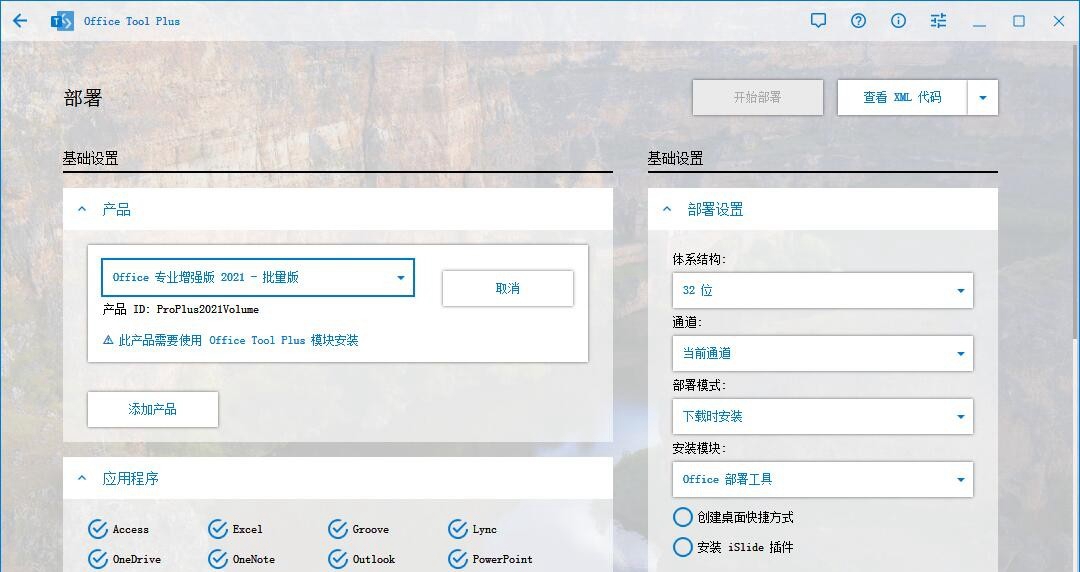
Task: Click the 部署 page heading
Action: point(83,98)
